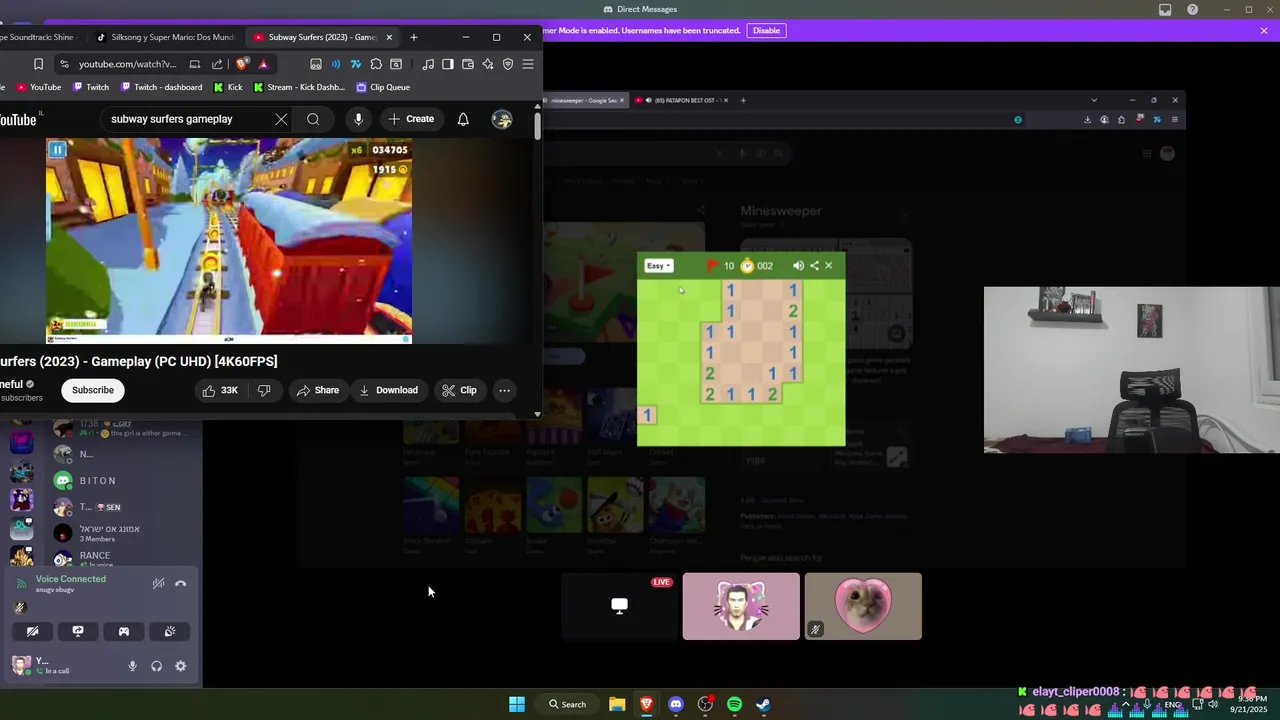Screen dimensions: 1280x720
Task: Click share icon in YouTube address bar
Action: click(217, 64)
